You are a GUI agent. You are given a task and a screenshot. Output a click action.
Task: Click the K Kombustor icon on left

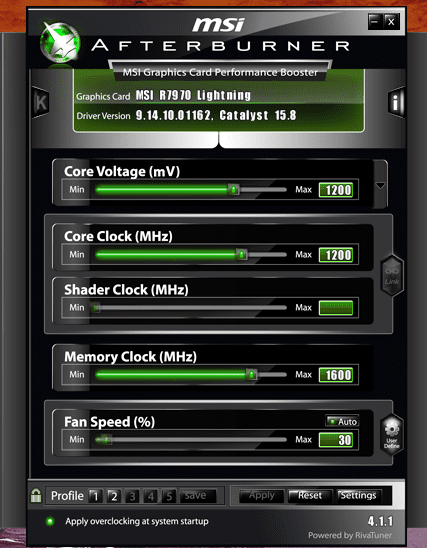click(41, 102)
